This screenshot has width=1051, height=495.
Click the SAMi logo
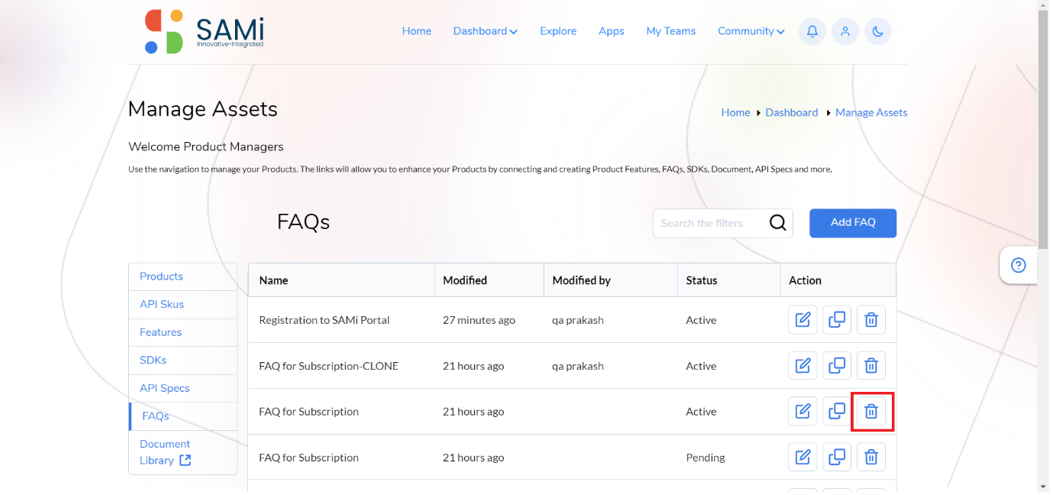tap(204, 32)
